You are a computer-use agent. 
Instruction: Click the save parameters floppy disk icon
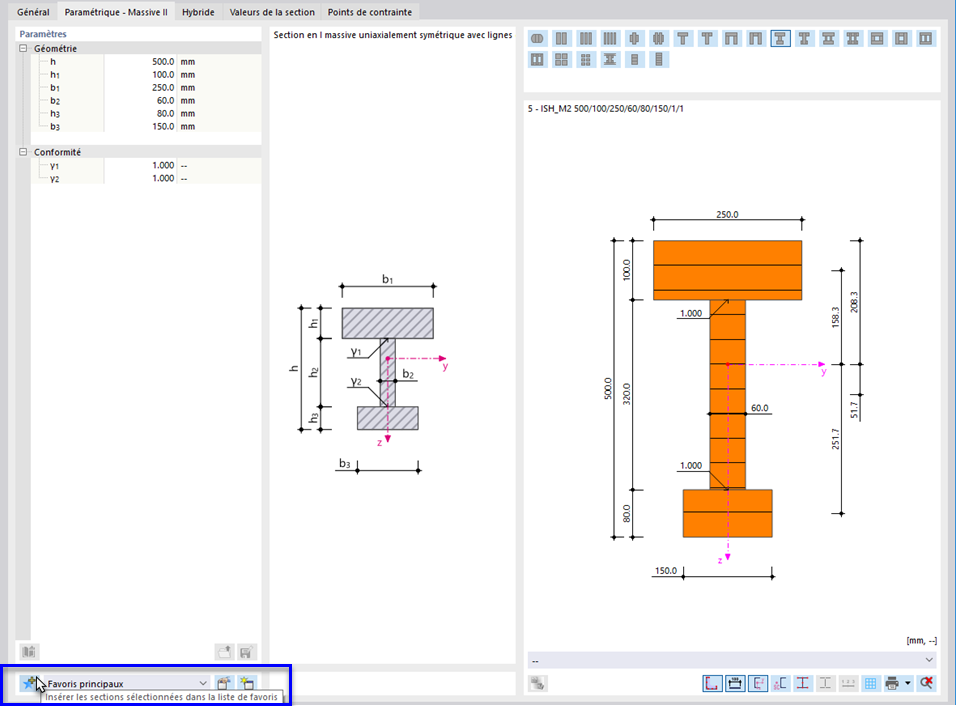pyautogui.click(x=246, y=652)
